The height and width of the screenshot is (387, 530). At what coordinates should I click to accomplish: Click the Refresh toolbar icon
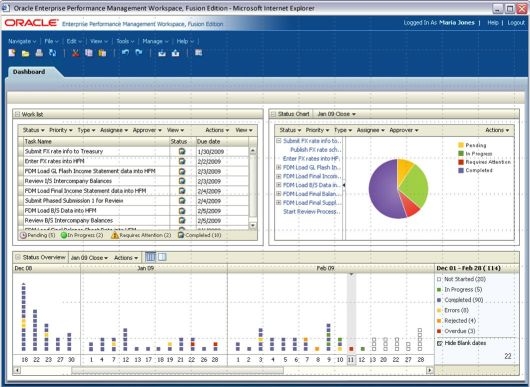point(52,53)
